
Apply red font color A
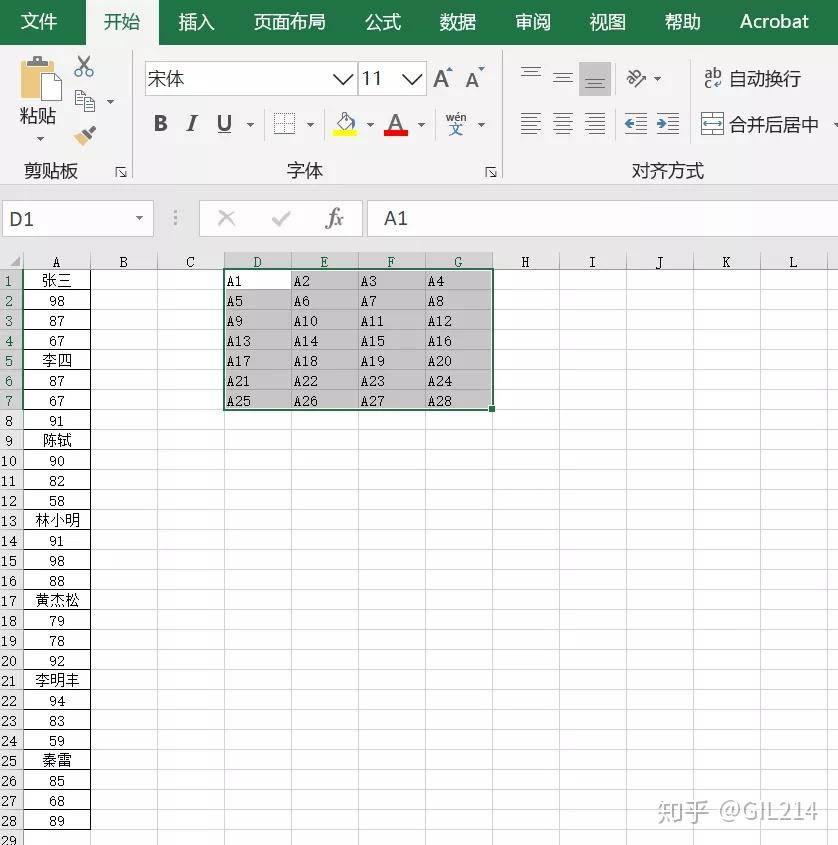(396, 124)
